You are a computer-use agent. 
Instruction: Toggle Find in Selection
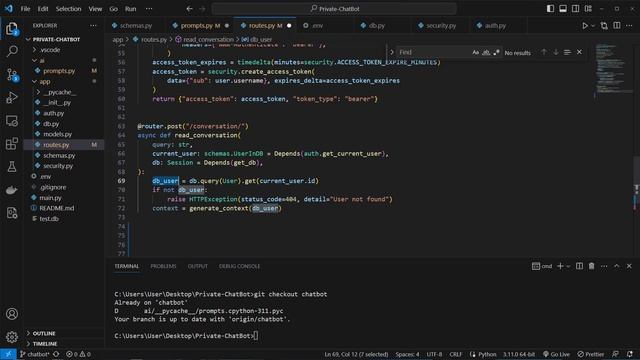[x=567, y=52]
